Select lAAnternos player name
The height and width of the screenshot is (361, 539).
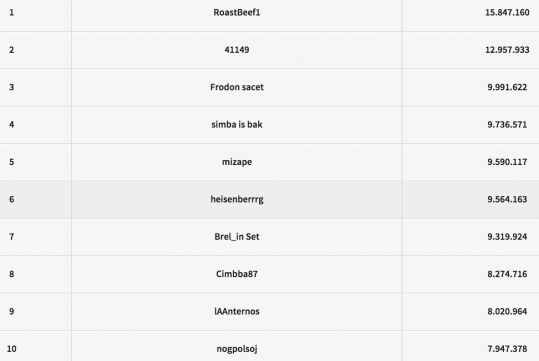(x=236, y=311)
